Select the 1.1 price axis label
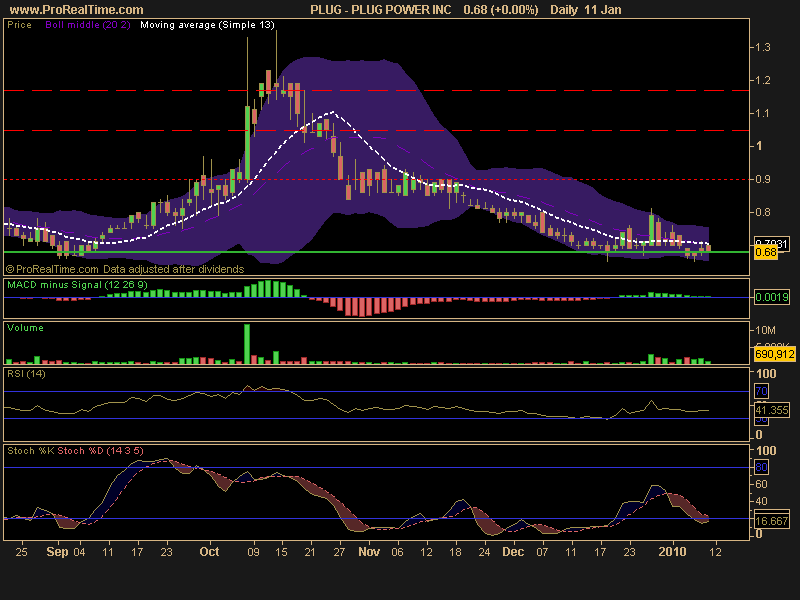Viewport: 800px width, 600px height. [x=763, y=113]
